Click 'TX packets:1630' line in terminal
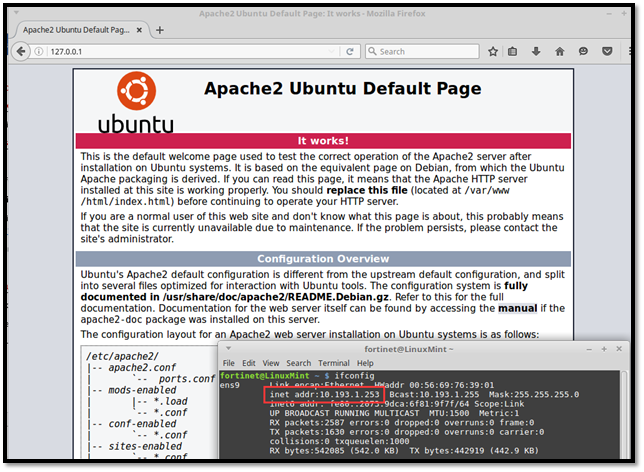Screen dimensions: 644x472 click(x=407, y=432)
